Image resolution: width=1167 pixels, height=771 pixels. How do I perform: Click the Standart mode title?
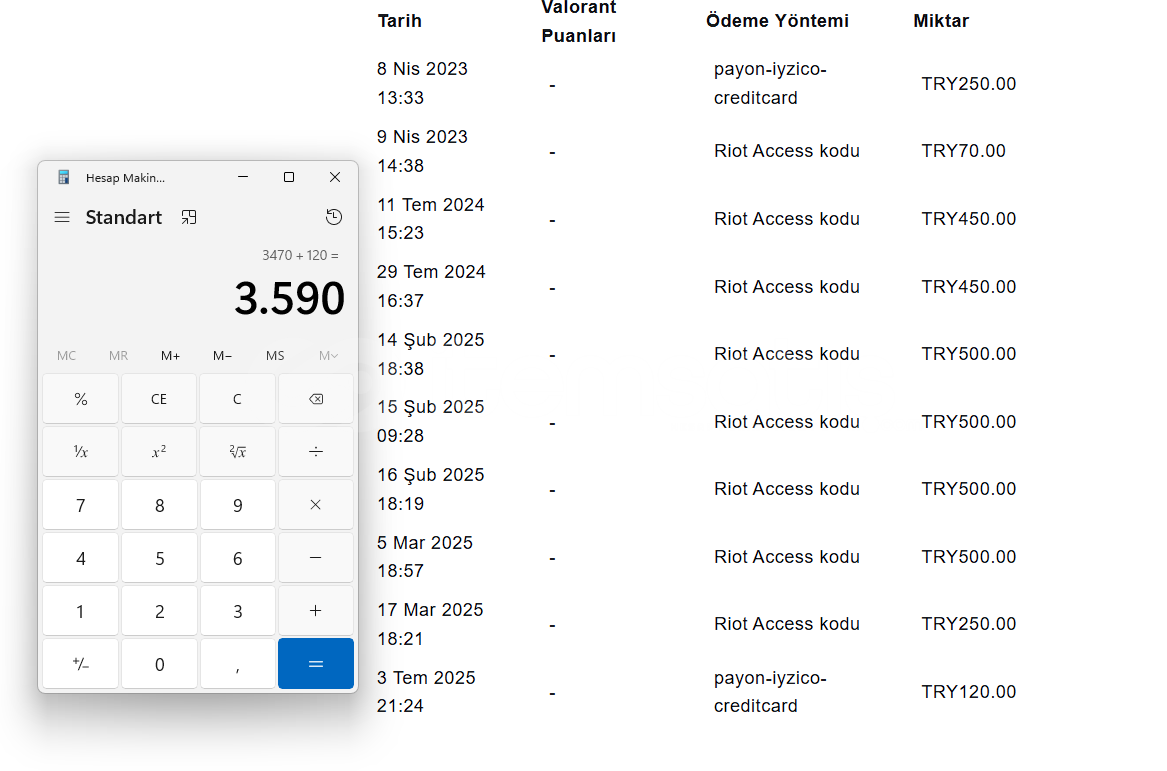coord(124,217)
